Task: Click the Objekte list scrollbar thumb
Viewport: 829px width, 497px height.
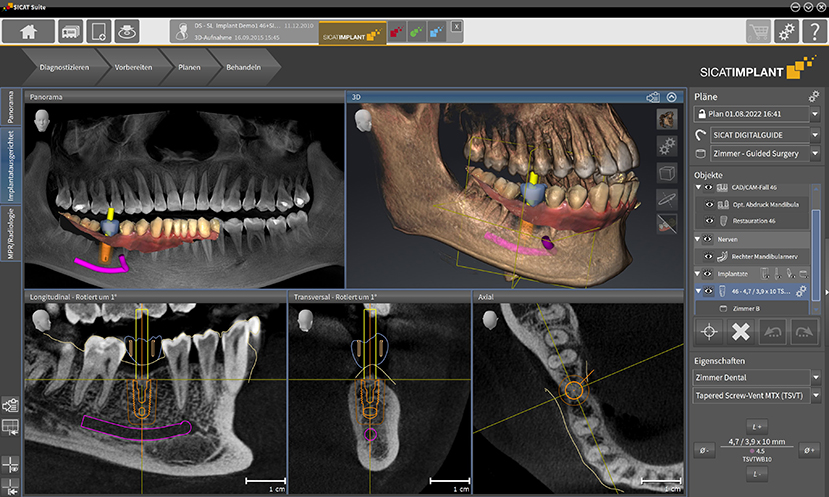Action: pos(815,254)
